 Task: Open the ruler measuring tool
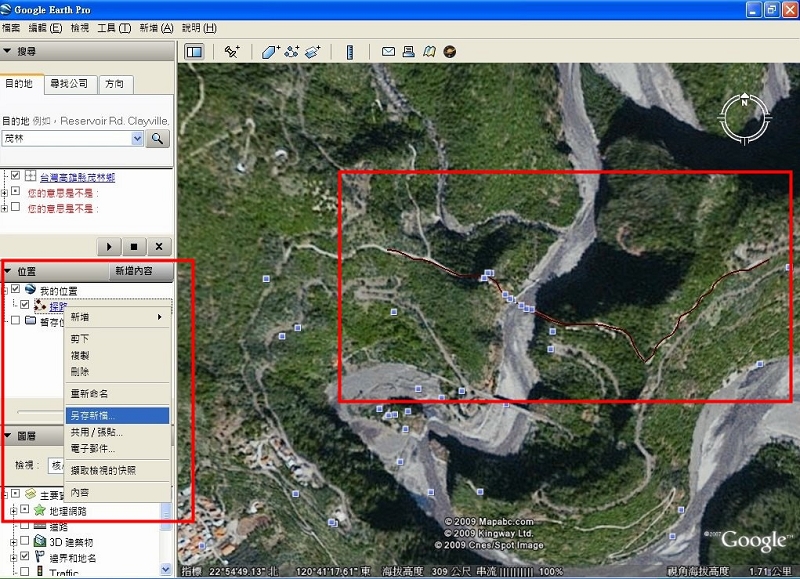tap(350, 51)
